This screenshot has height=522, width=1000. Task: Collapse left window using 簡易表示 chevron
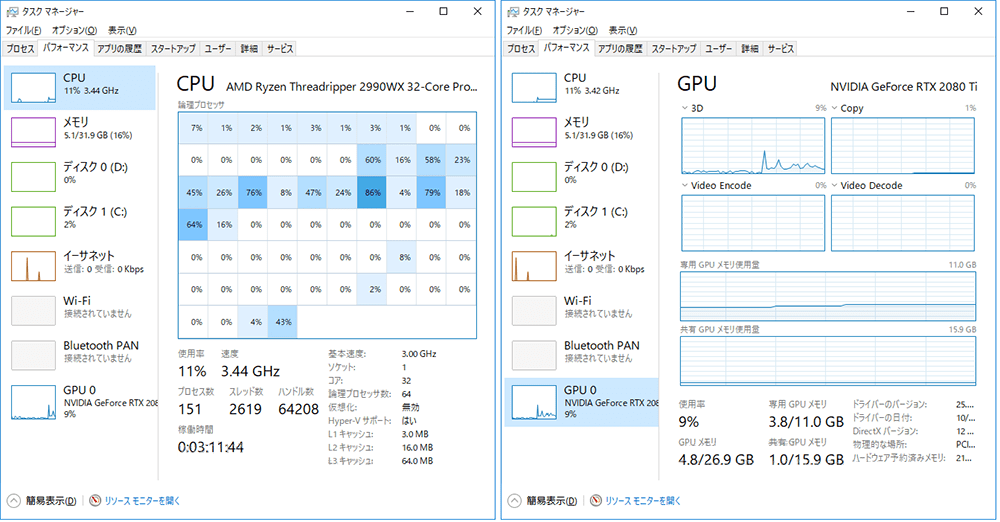point(14,500)
